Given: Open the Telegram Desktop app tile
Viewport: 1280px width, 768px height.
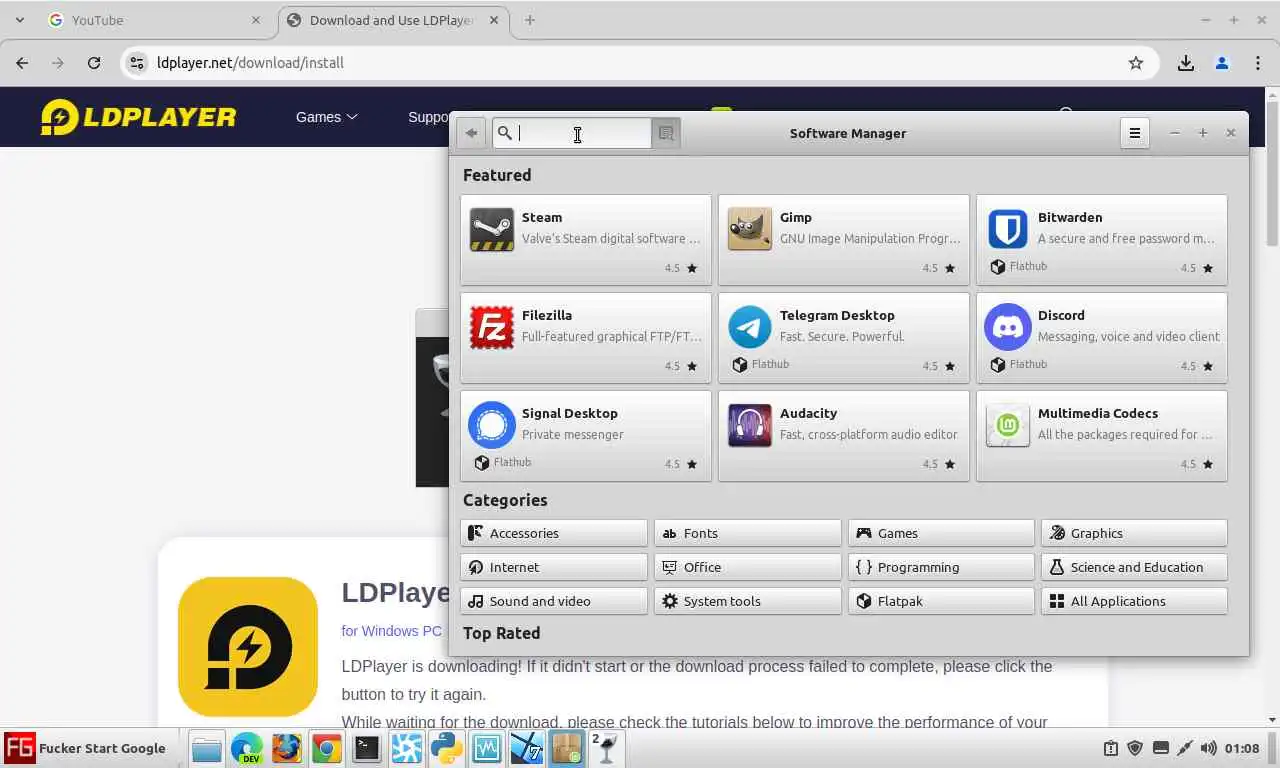Looking at the screenshot, I should click(844, 338).
